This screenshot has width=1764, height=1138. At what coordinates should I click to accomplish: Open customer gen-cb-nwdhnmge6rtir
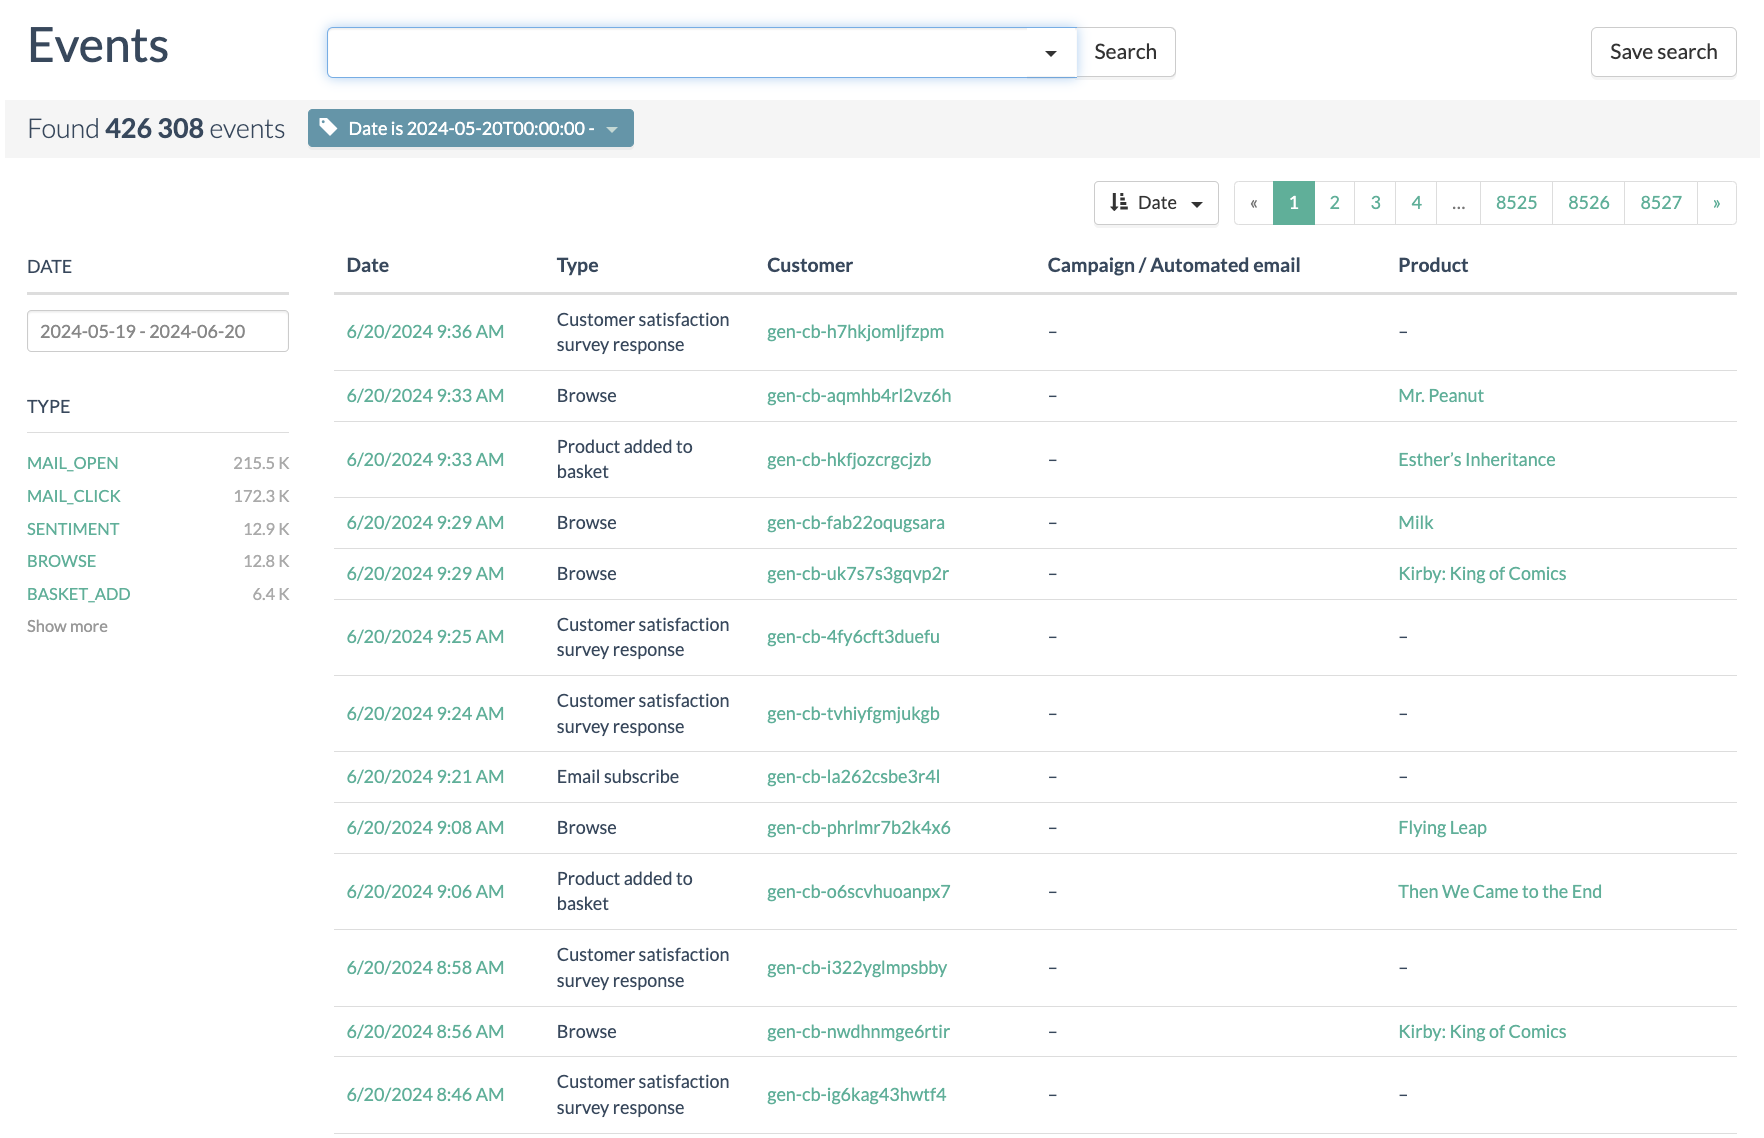(x=858, y=1032)
